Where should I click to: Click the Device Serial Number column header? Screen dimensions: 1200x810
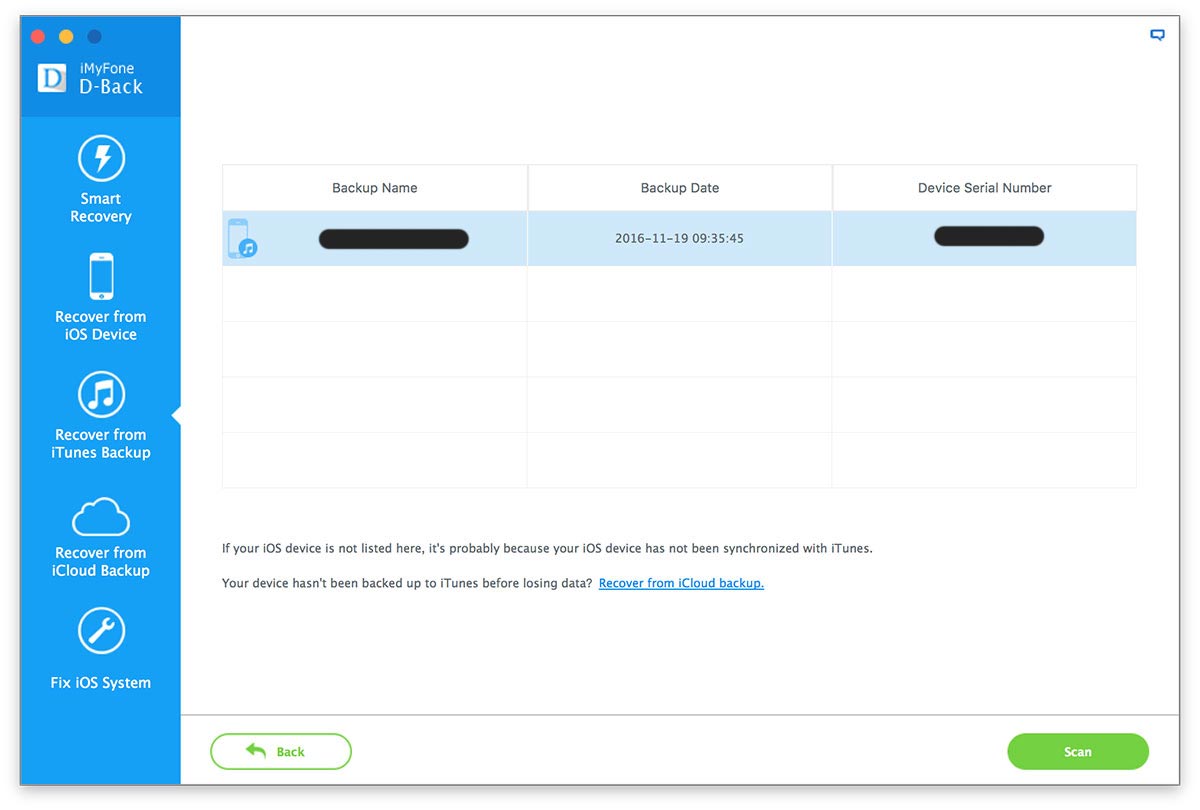tap(984, 188)
